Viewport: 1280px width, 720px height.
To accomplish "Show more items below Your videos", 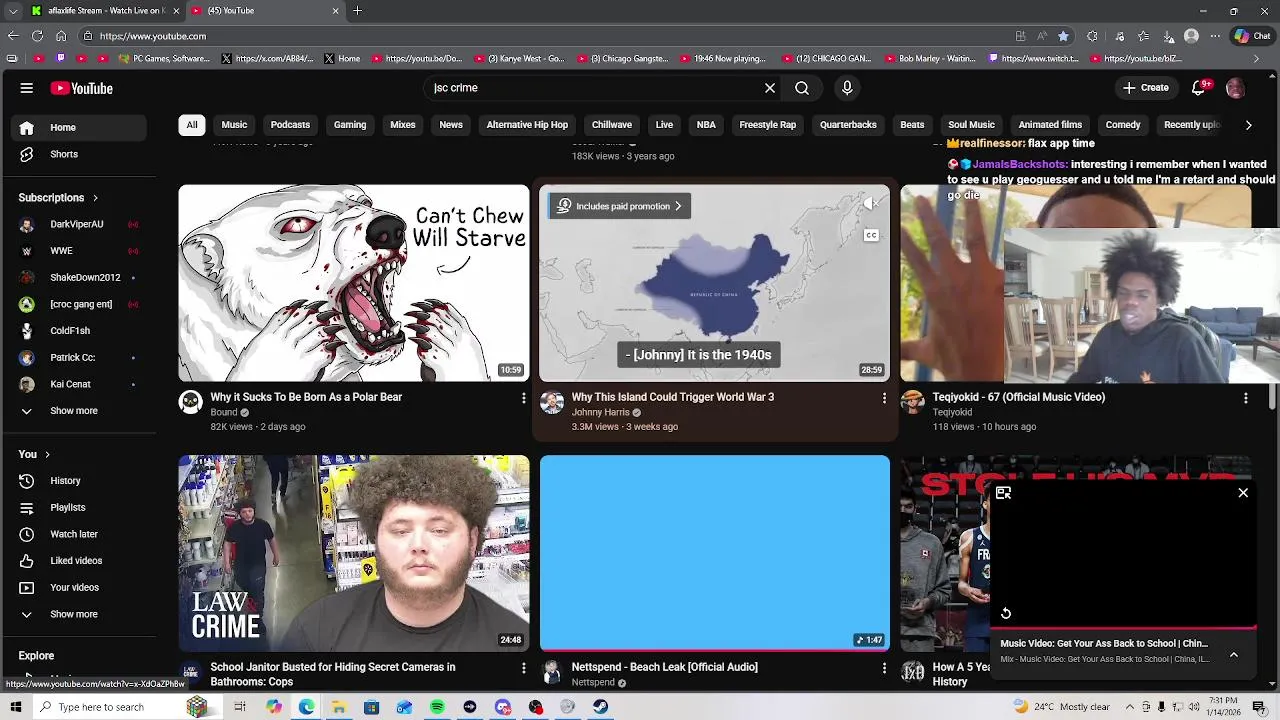I will [78, 614].
